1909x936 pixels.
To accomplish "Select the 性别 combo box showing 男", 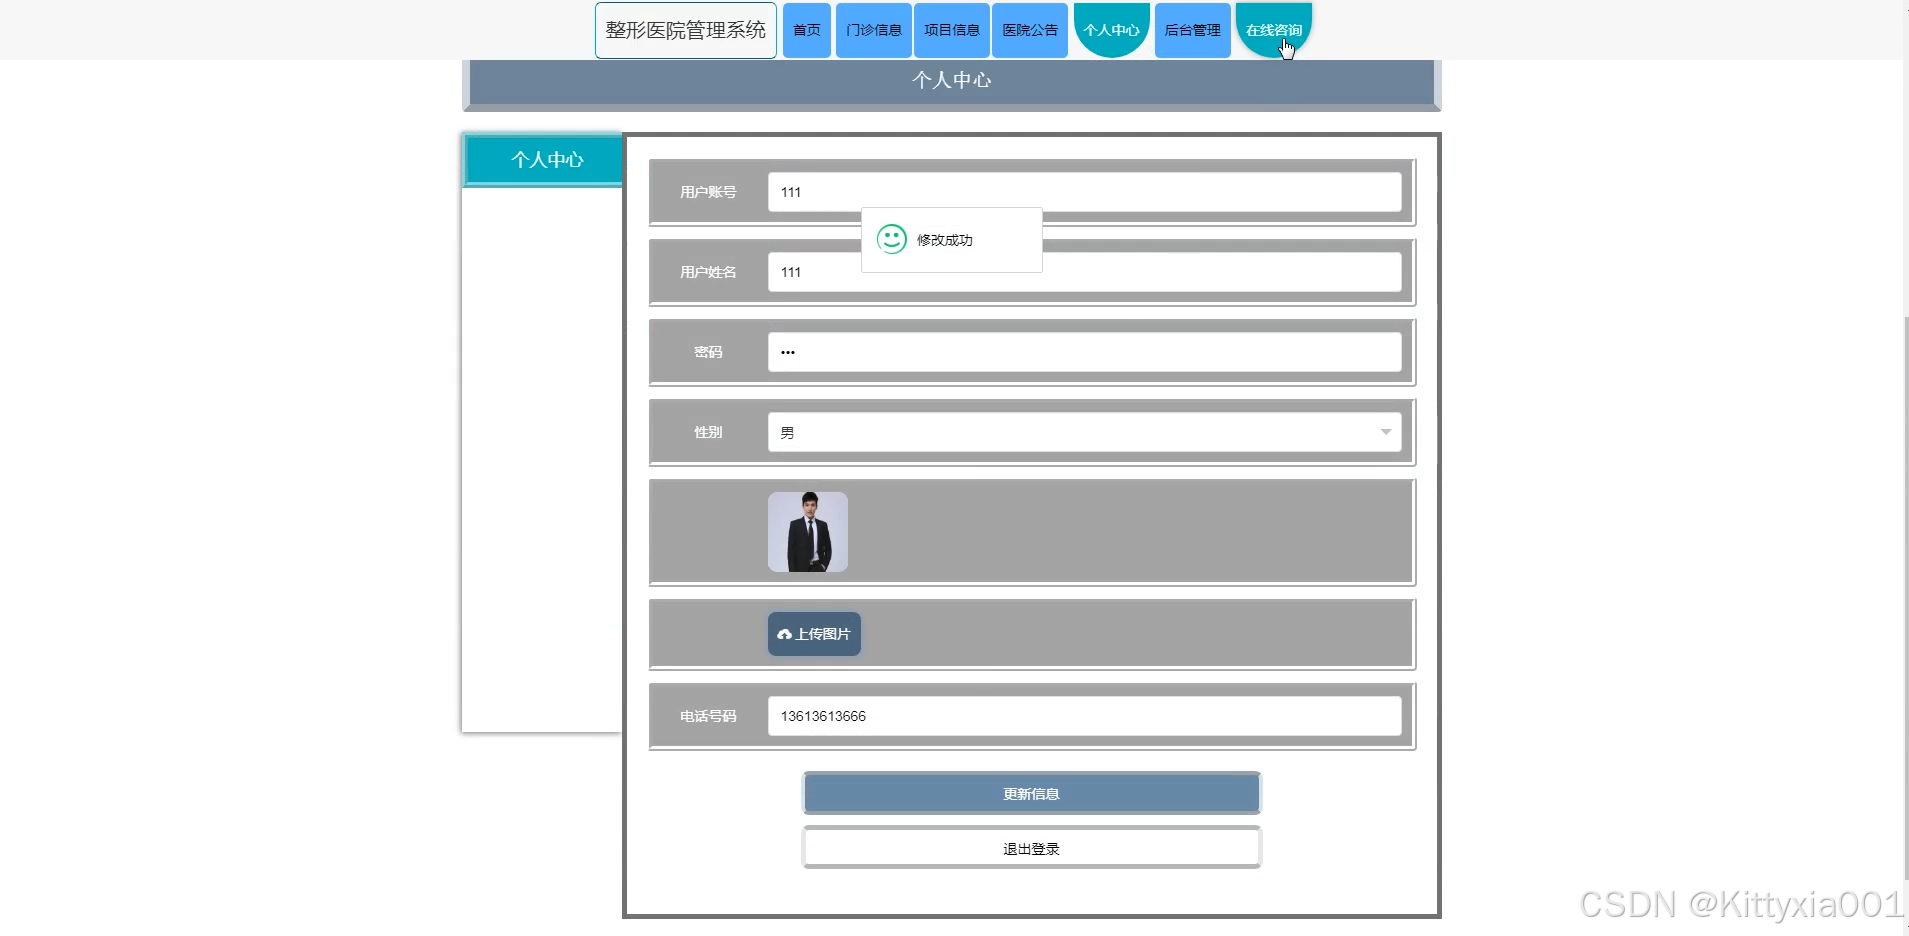I will [1084, 432].
